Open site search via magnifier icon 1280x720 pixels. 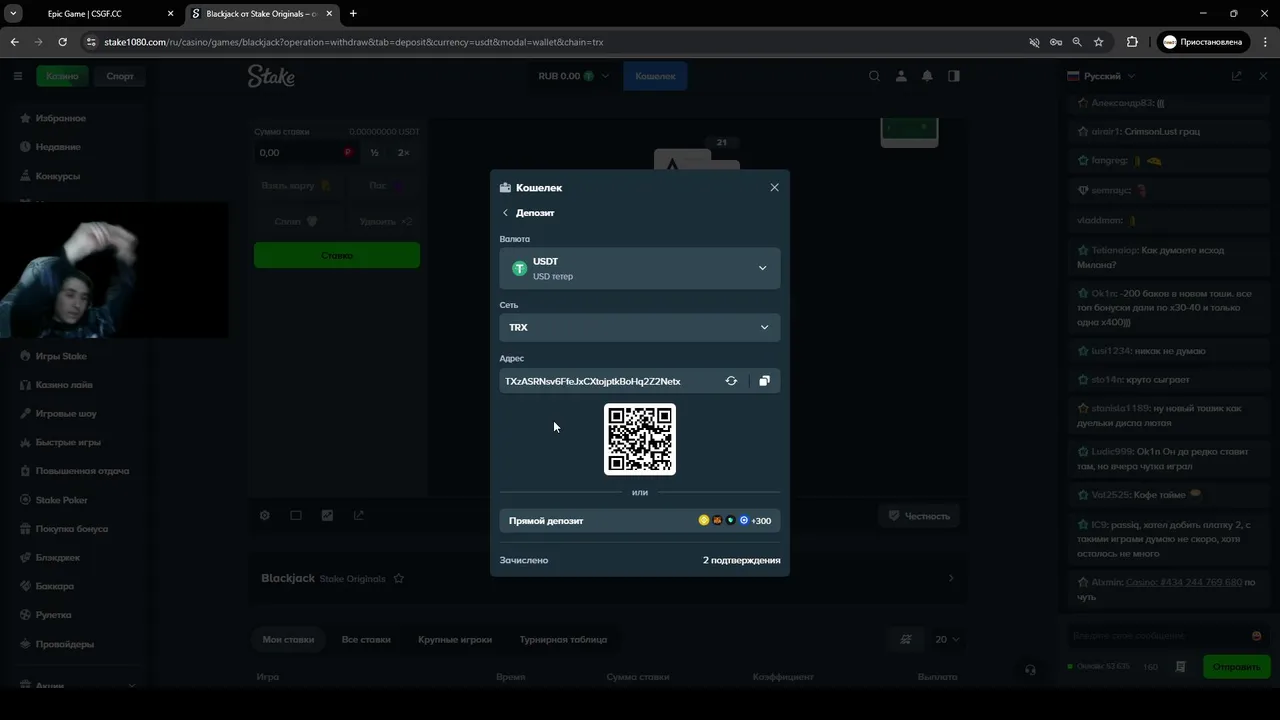click(875, 76)
